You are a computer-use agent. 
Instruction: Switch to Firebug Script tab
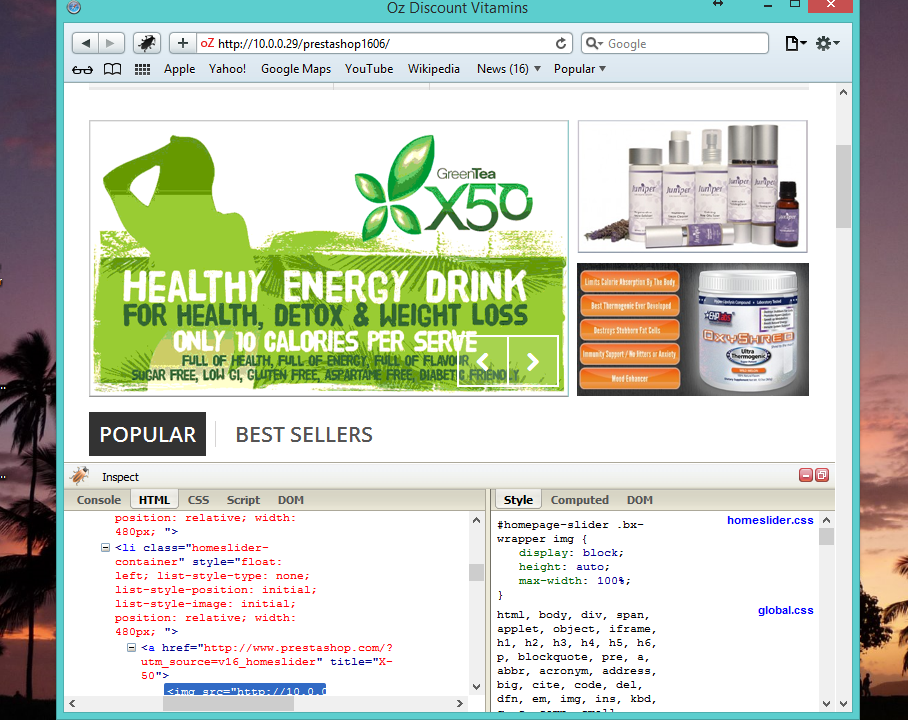[x=243, y=500]
